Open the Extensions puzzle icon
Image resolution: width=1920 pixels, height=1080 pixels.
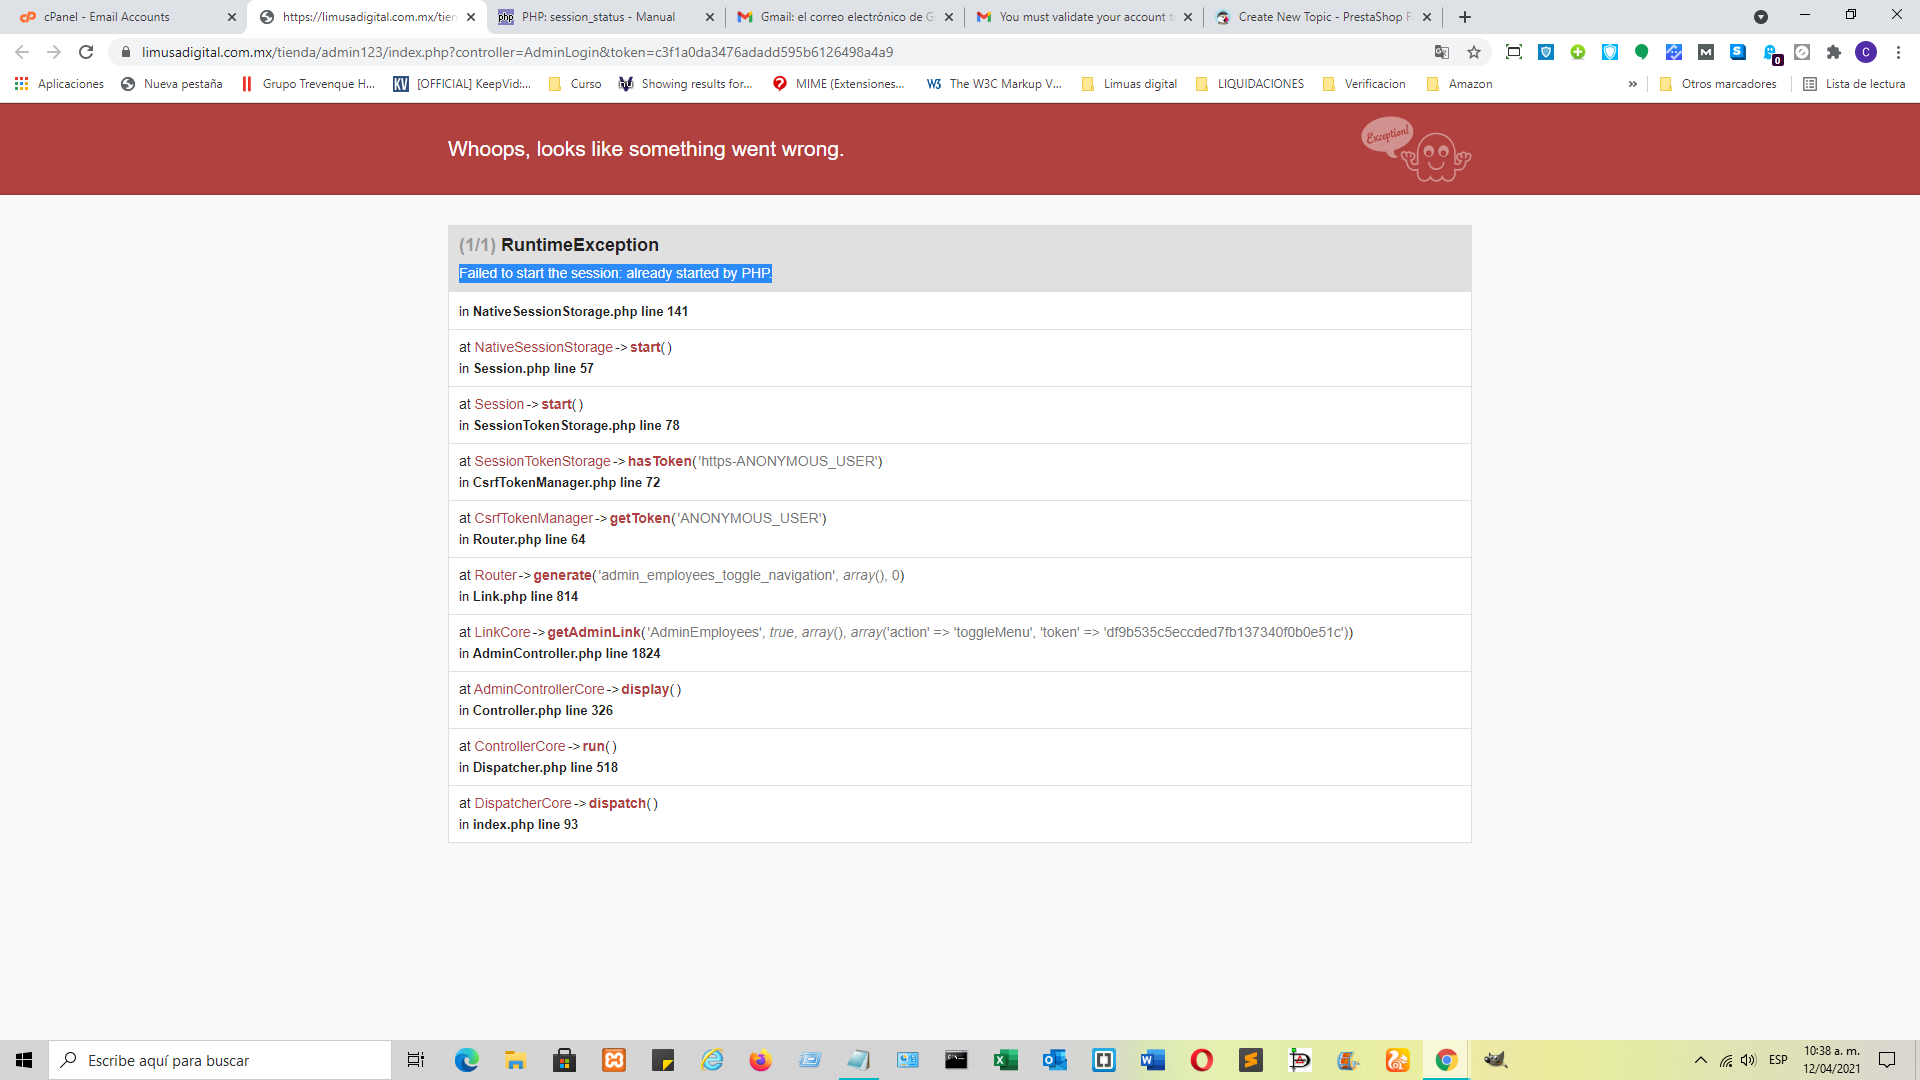click(1833, 52)
